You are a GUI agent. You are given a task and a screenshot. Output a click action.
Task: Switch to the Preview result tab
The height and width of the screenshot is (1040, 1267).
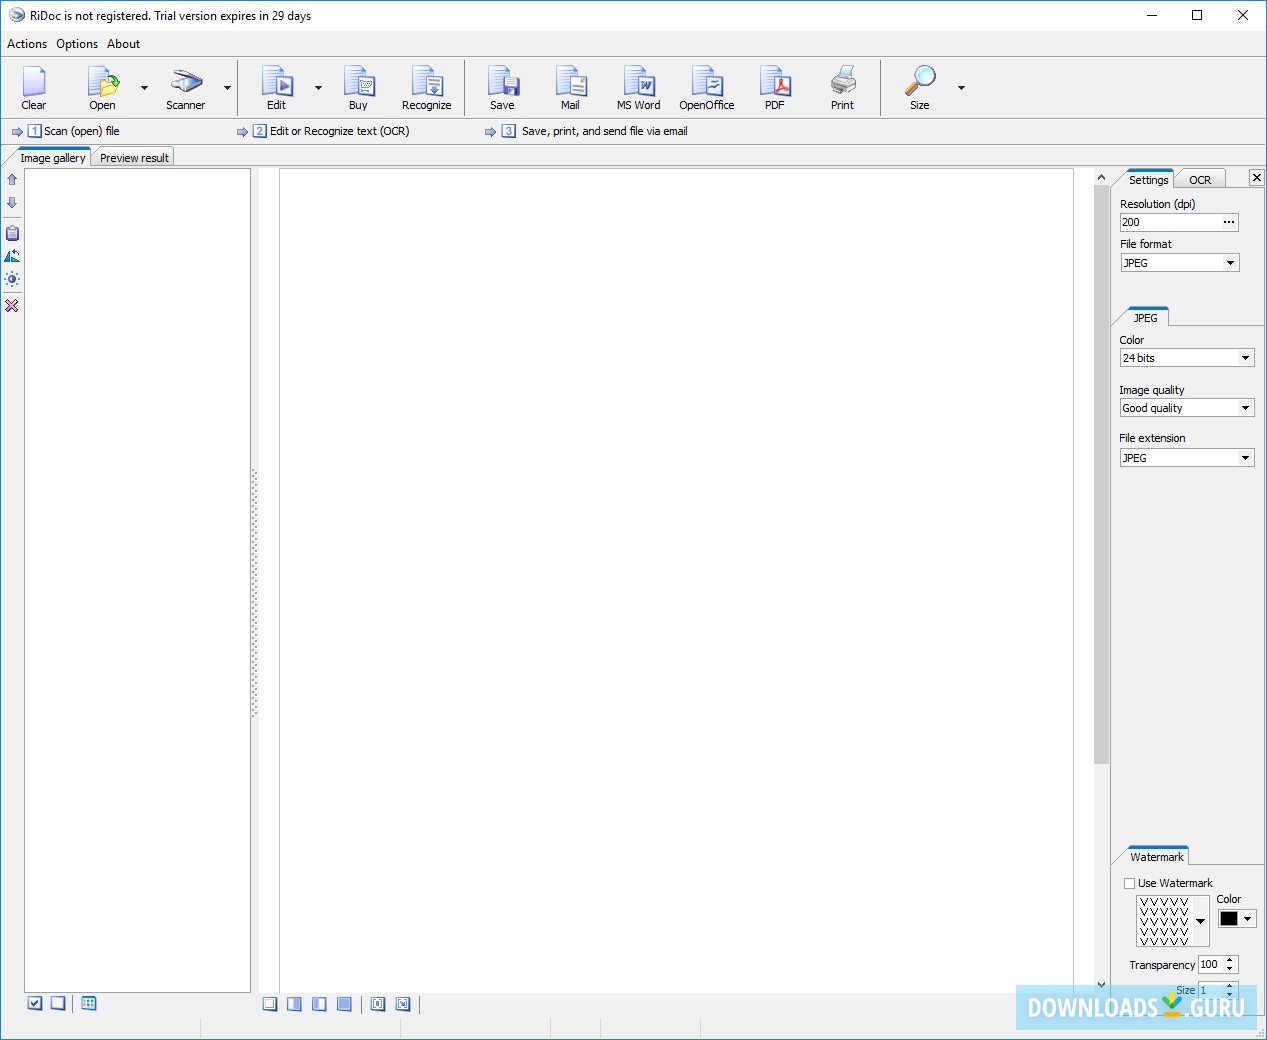pyautogui.click(x=134, y=158)
